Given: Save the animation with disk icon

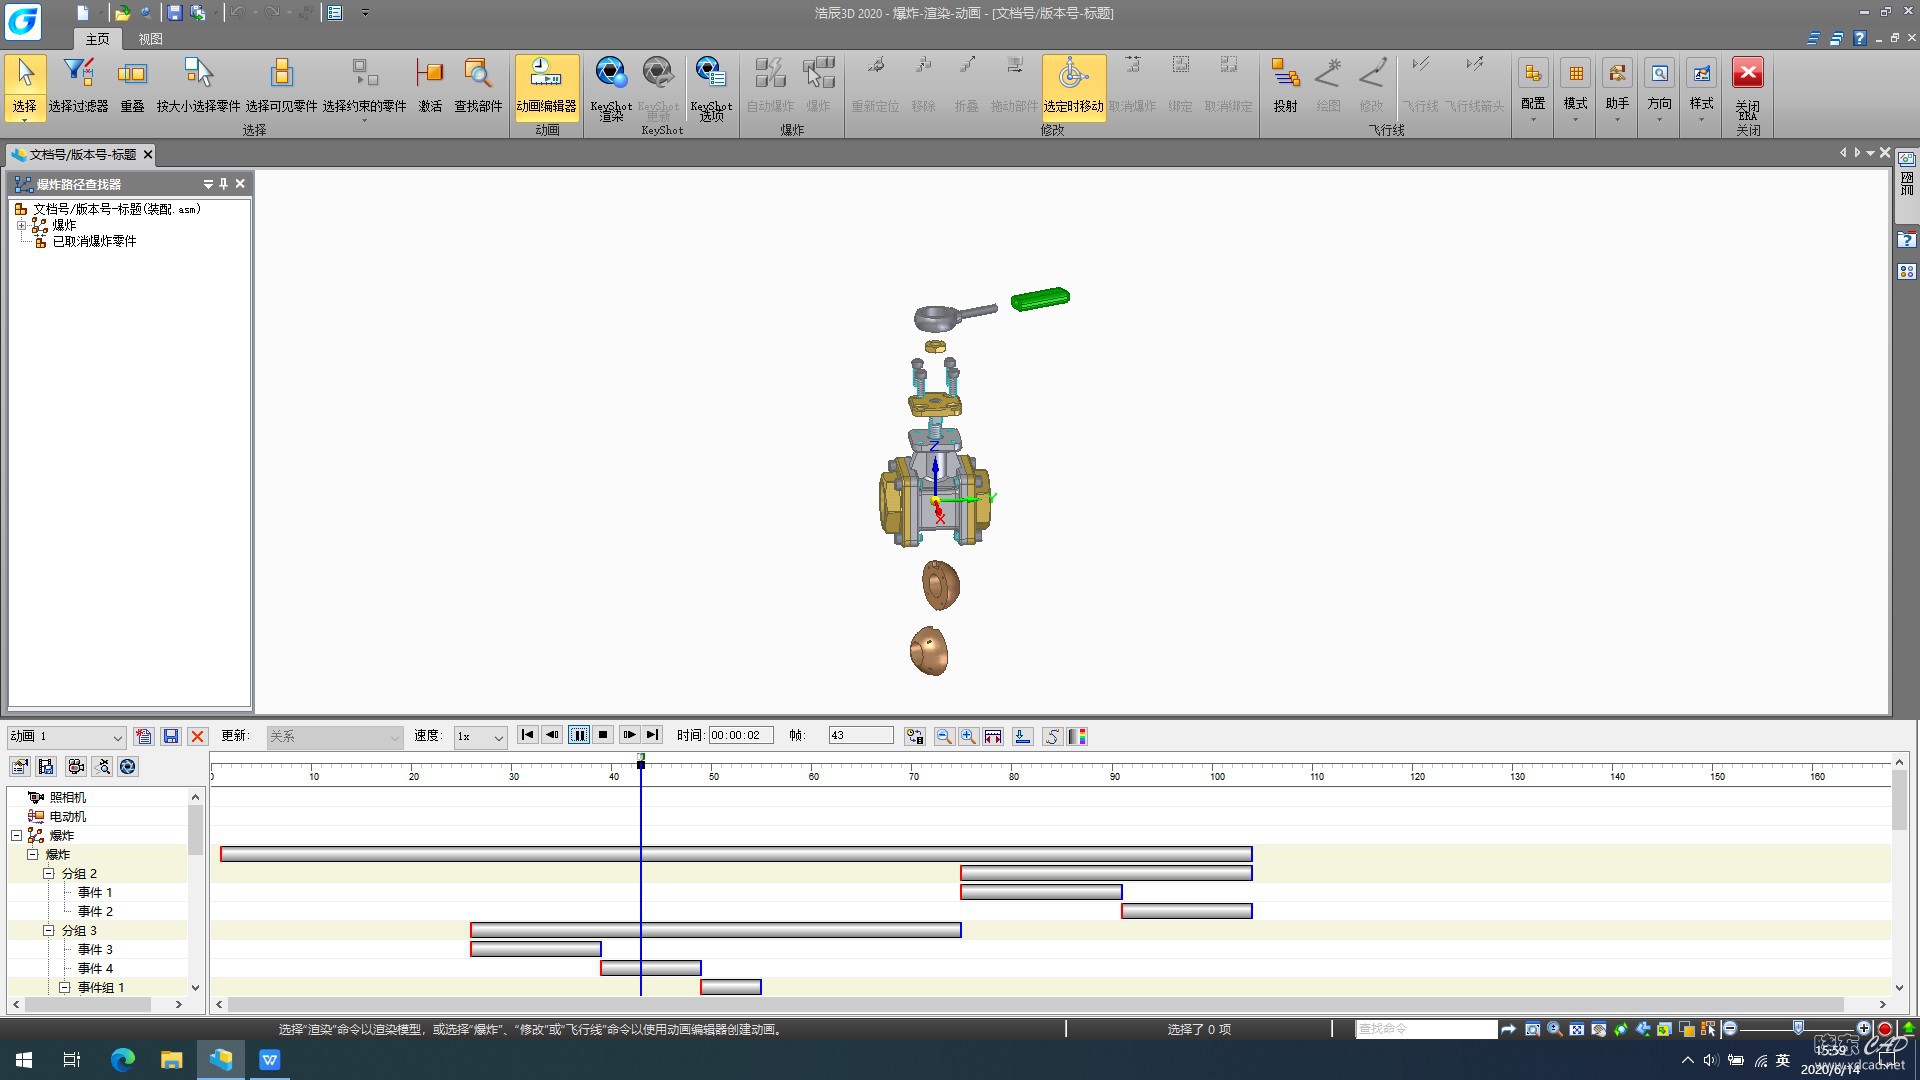Looking at the screenshot, I should tap(171, 736).
